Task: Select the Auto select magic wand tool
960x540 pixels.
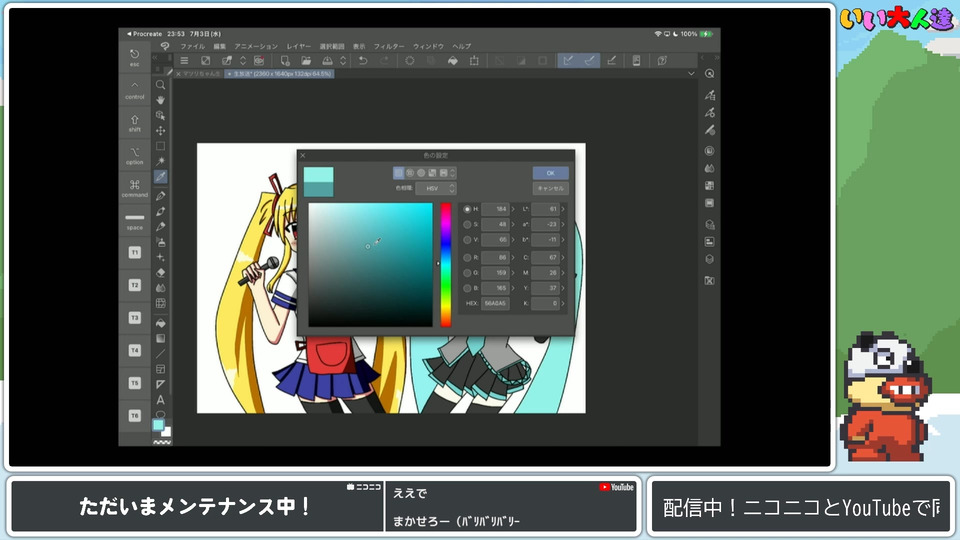Action: coord(160,161)
